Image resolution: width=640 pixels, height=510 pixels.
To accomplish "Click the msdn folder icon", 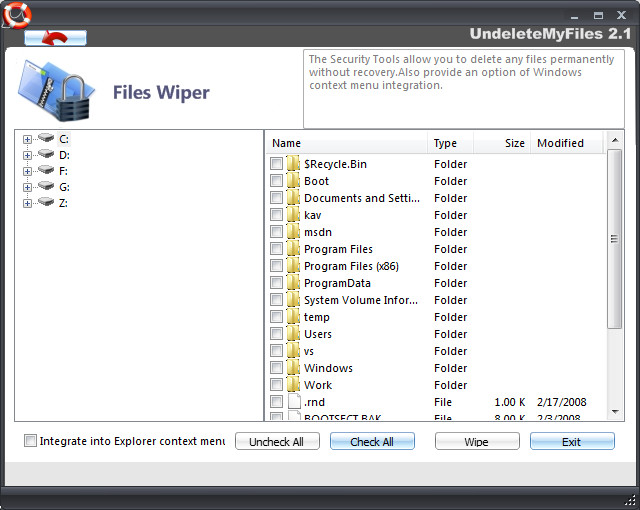I will pyautogui.click(x=293, y=232).
